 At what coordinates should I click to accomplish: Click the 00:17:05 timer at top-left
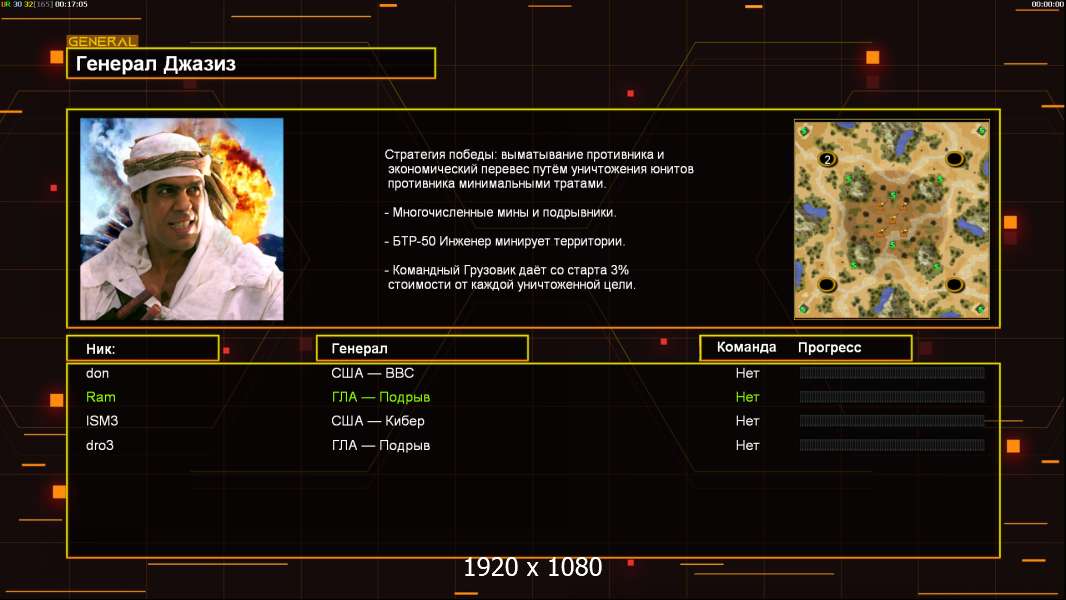(x=71, y=4)
